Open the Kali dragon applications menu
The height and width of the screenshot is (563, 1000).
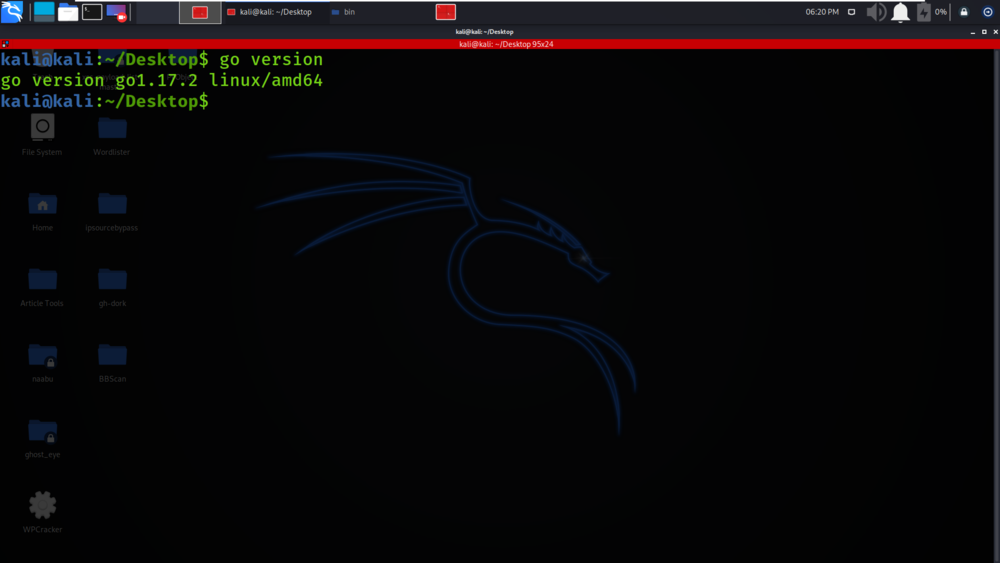coord(12,11)
